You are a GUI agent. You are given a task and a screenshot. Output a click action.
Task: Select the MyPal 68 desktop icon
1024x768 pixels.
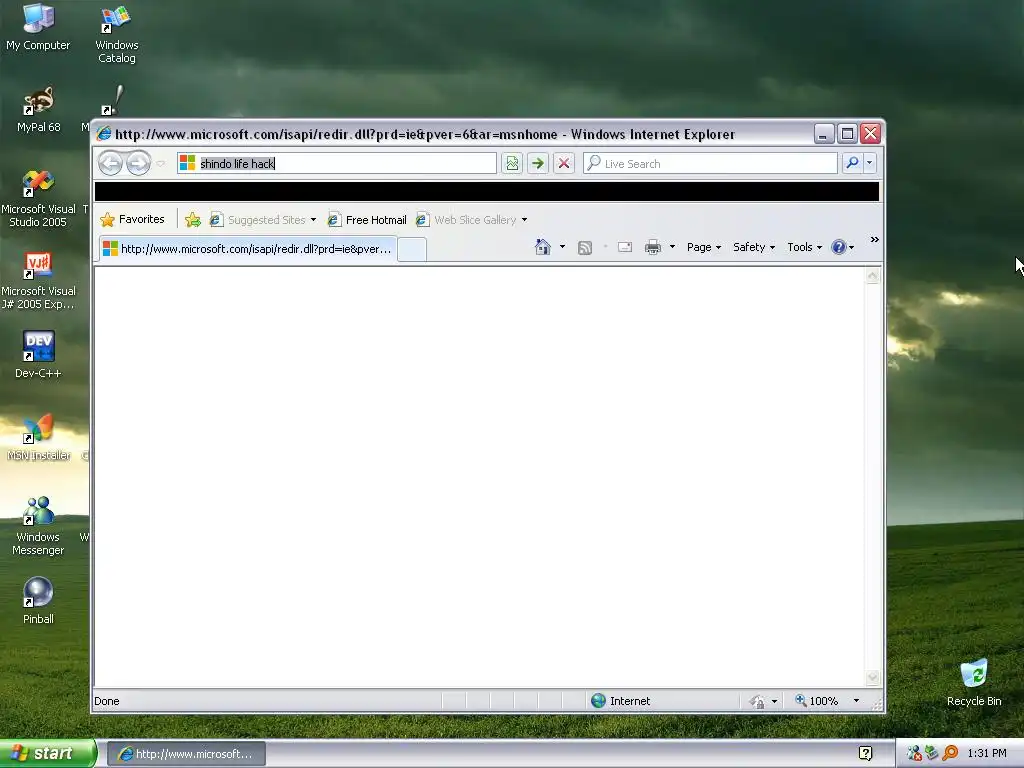39,109
